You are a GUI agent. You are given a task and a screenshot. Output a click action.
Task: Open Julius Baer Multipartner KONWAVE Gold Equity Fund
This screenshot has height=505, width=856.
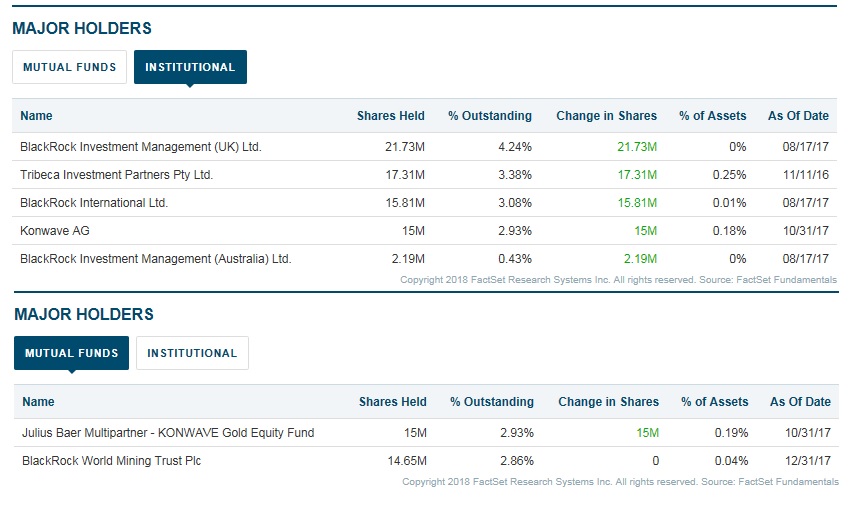168,433
